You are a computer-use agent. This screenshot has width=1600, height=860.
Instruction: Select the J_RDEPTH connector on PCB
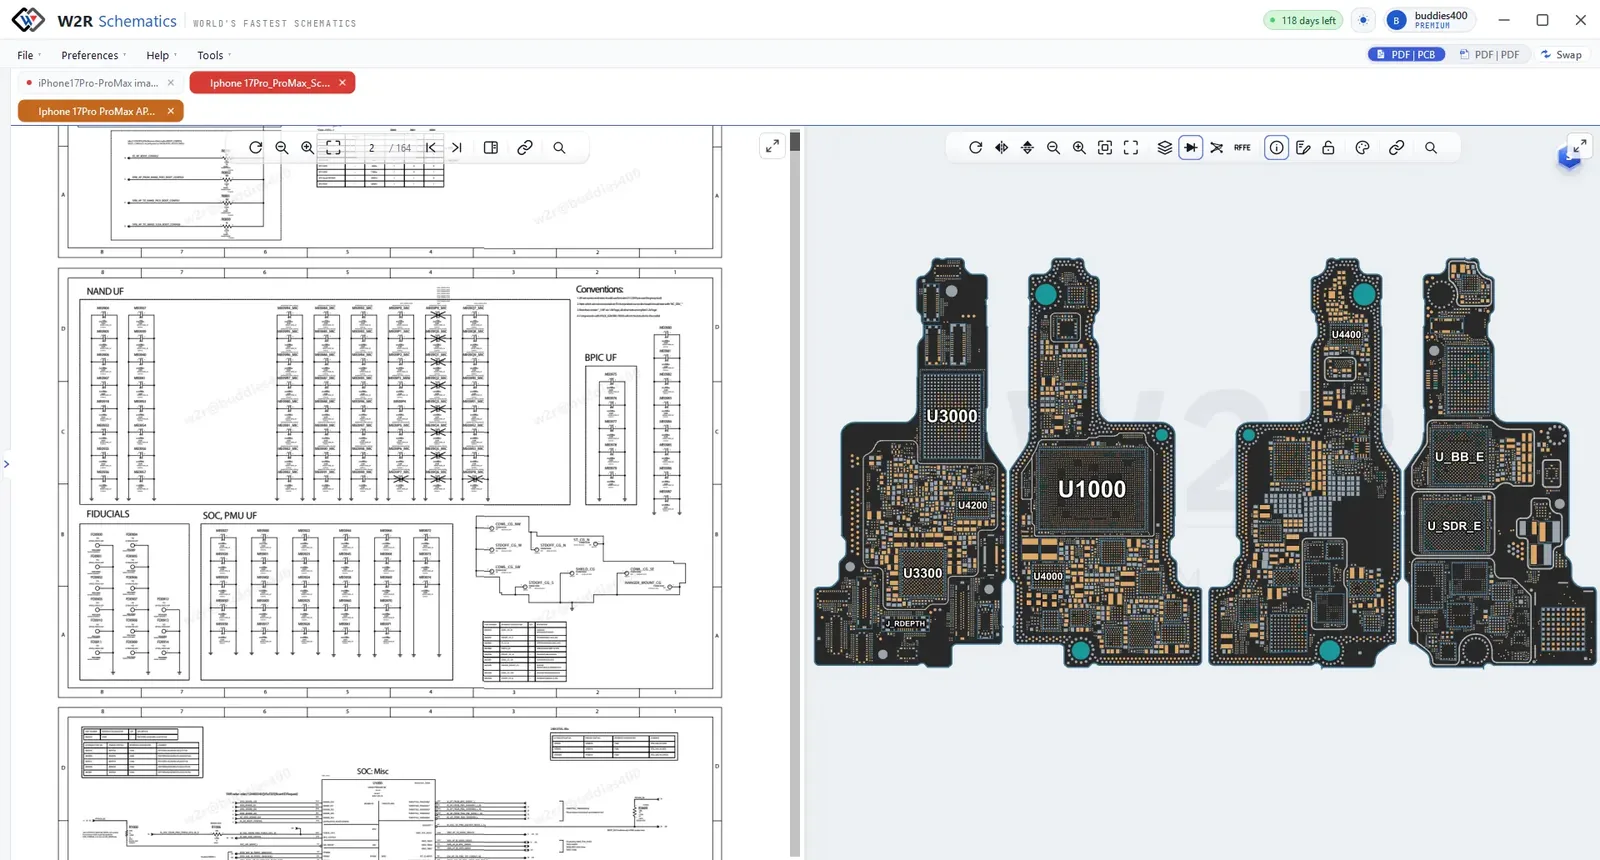906,624
